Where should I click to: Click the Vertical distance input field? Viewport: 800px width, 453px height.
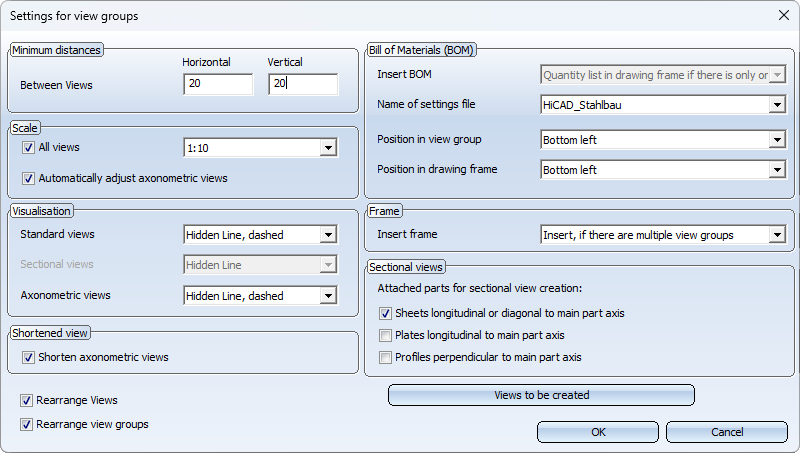click(x=303, y=84)
